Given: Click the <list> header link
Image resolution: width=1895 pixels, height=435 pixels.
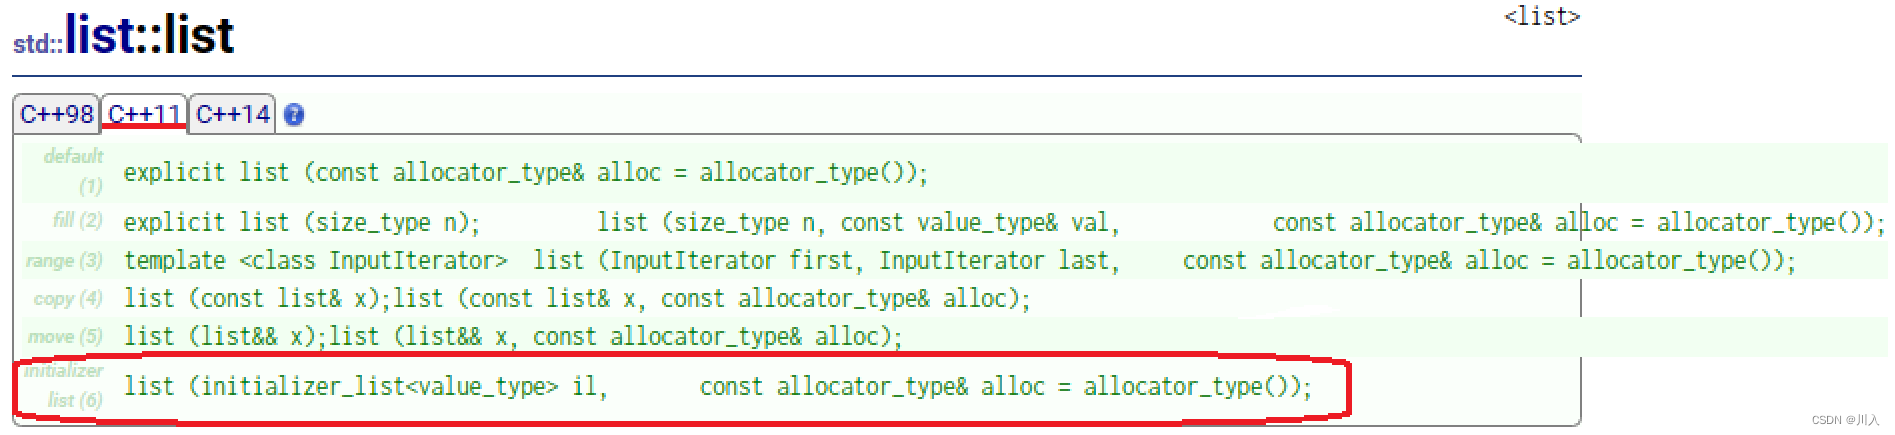Looking at the screenshot, I should [x=1542, y=16].
